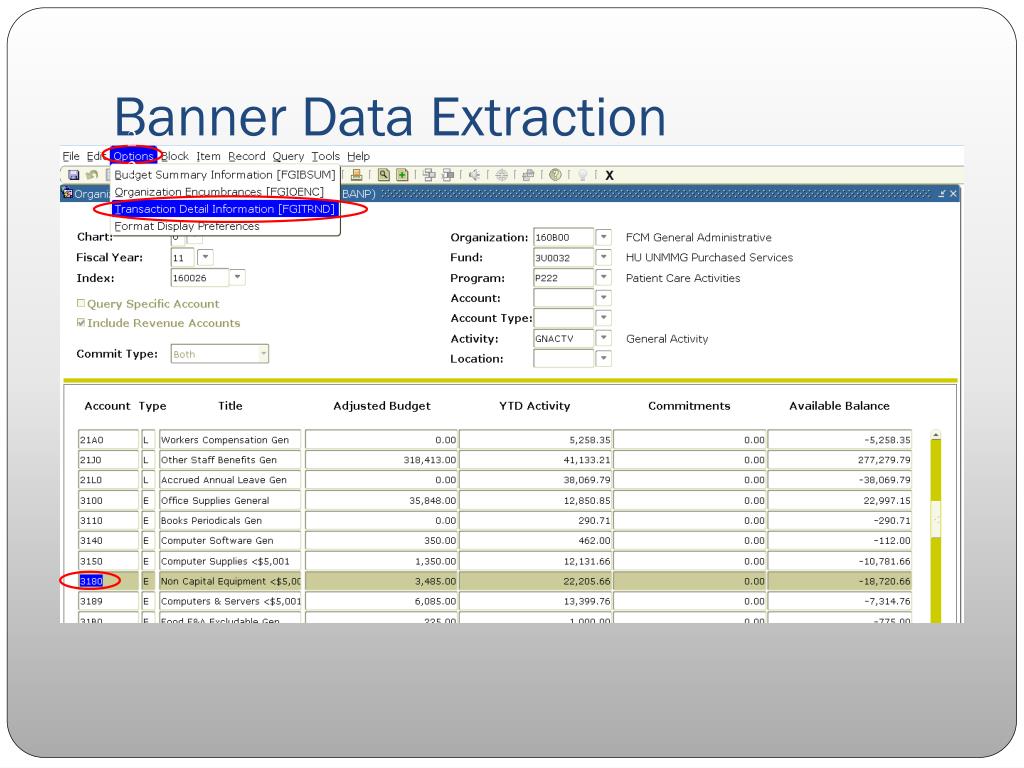Choose Budget Summary Information [FGIBSUM]
1024x768 pixels.
click(224, 175)
